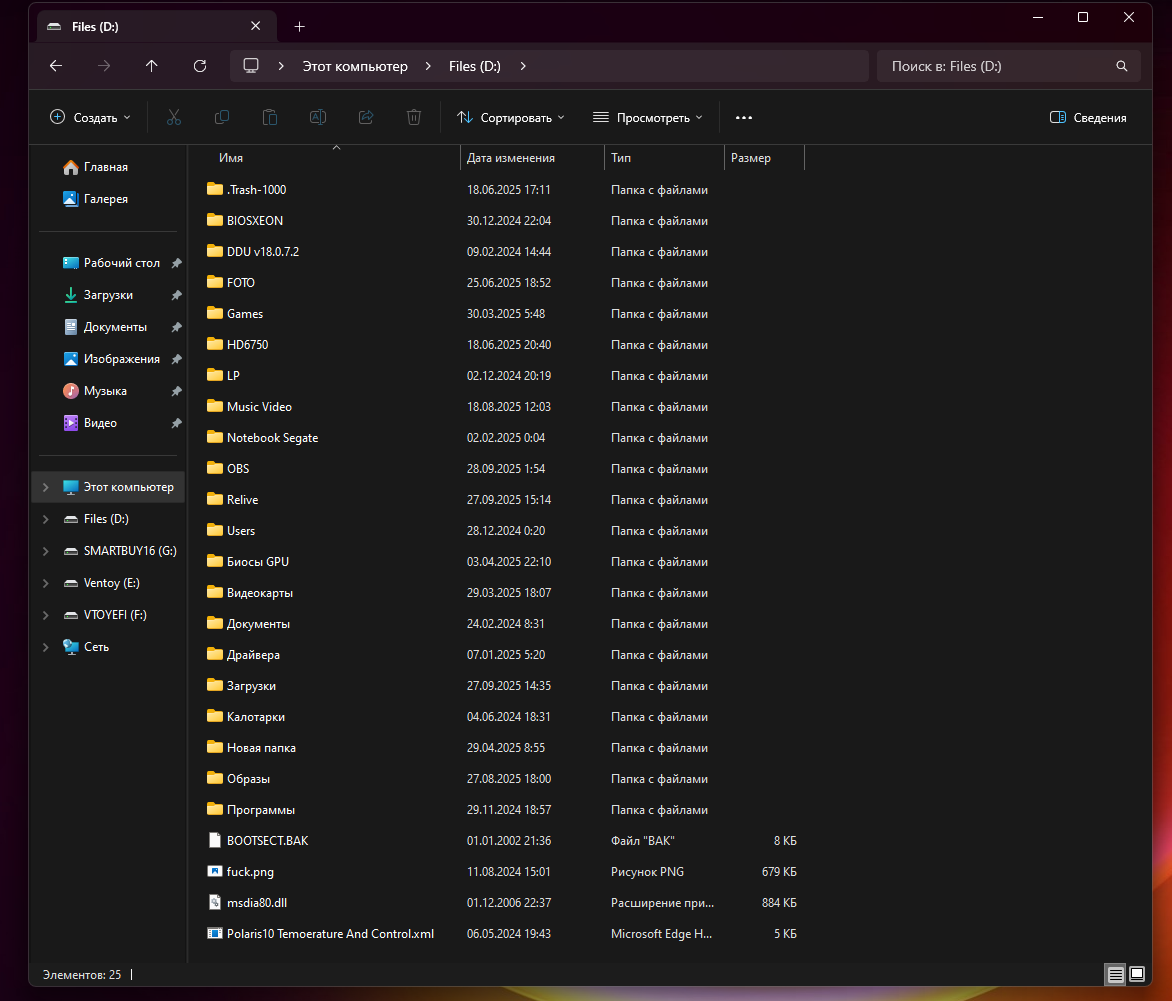Open the Сортировать dropdown
This screenshot has height=1001, width=1172.
[x=510, y=117]
